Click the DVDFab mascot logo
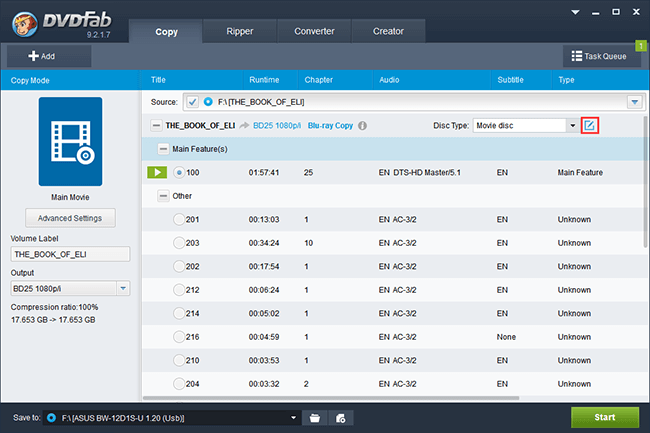This screenshot has height=433, width=650. (x=24, y=24)
